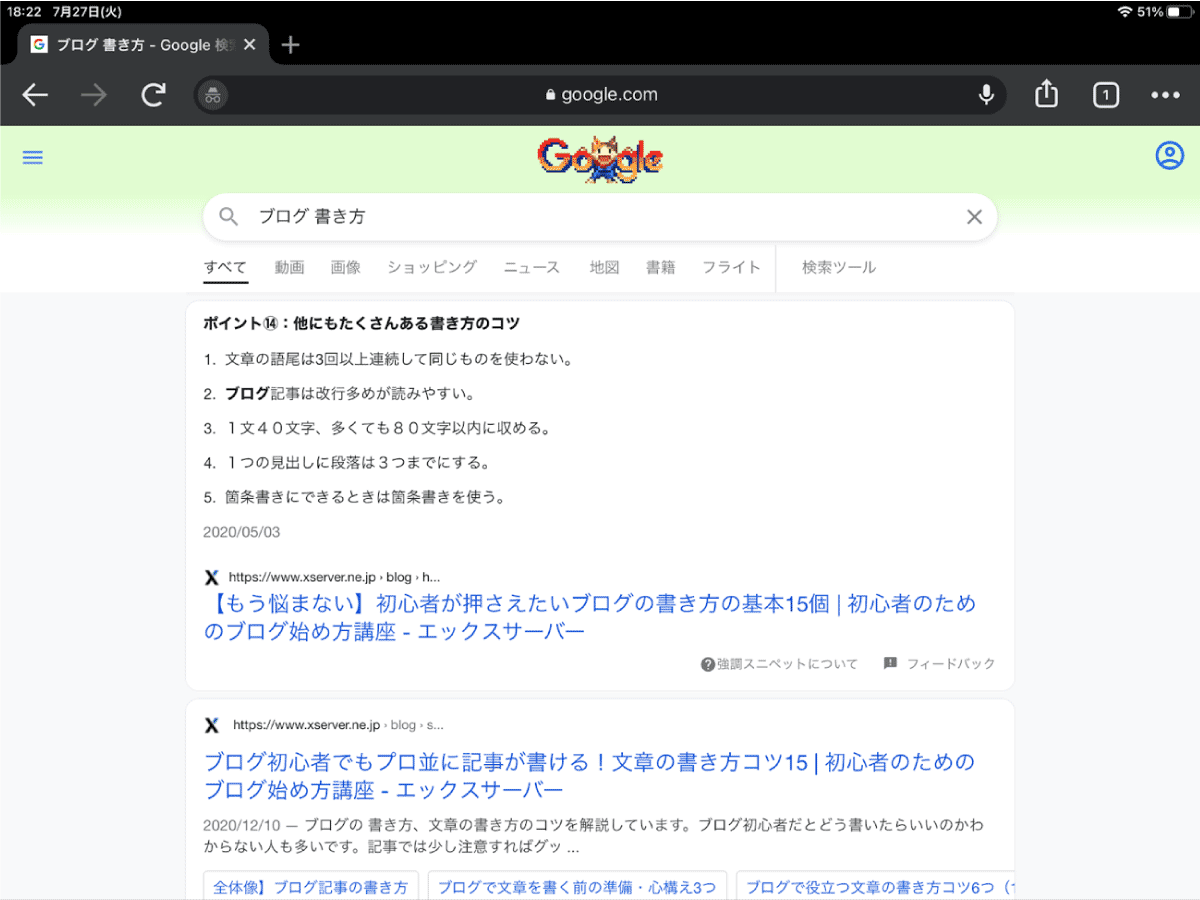Click snippet item ブログ記事は改行多めが読みやすい
This screenshot has height=900, width=1200.
coord(350,393)
